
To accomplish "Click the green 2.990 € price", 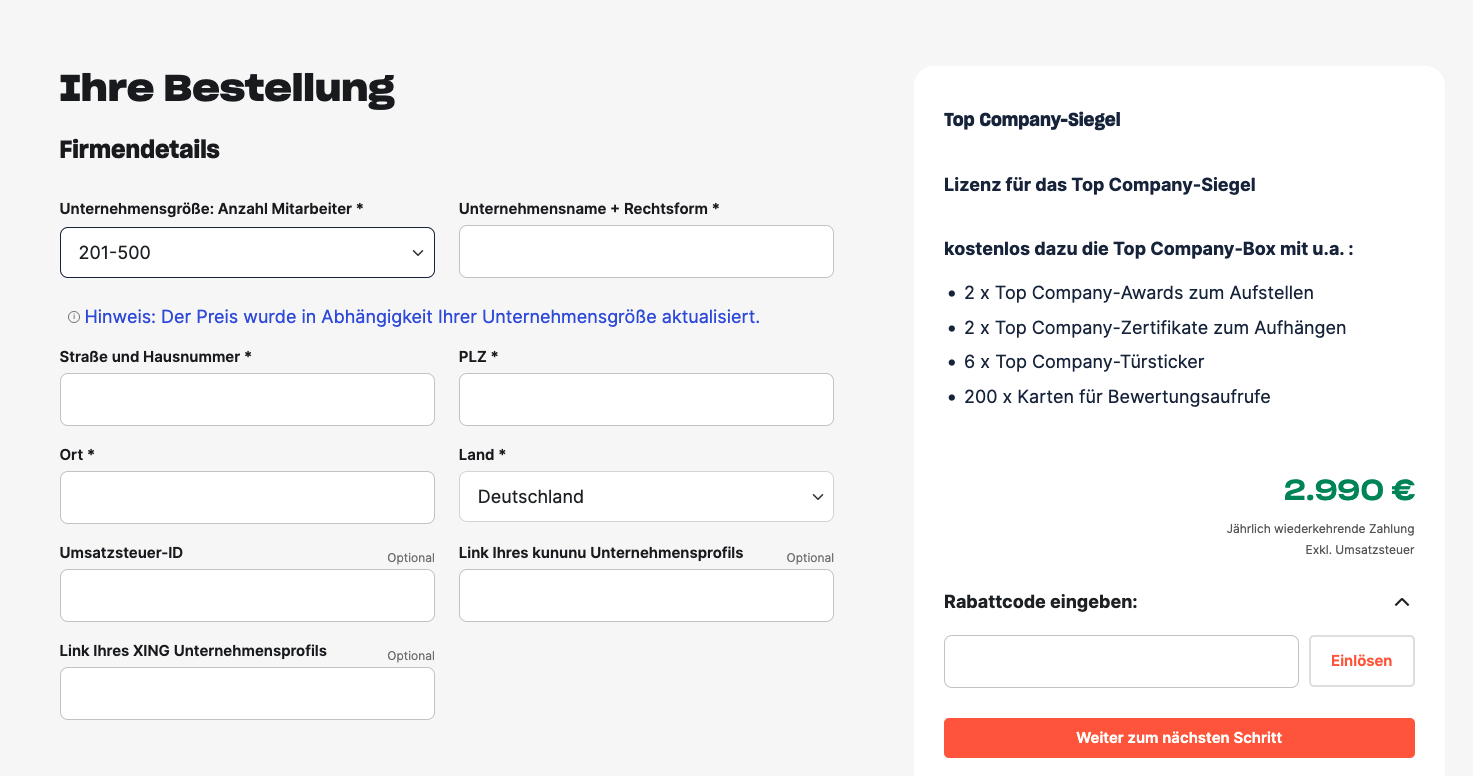I will tap(1349, 490).
